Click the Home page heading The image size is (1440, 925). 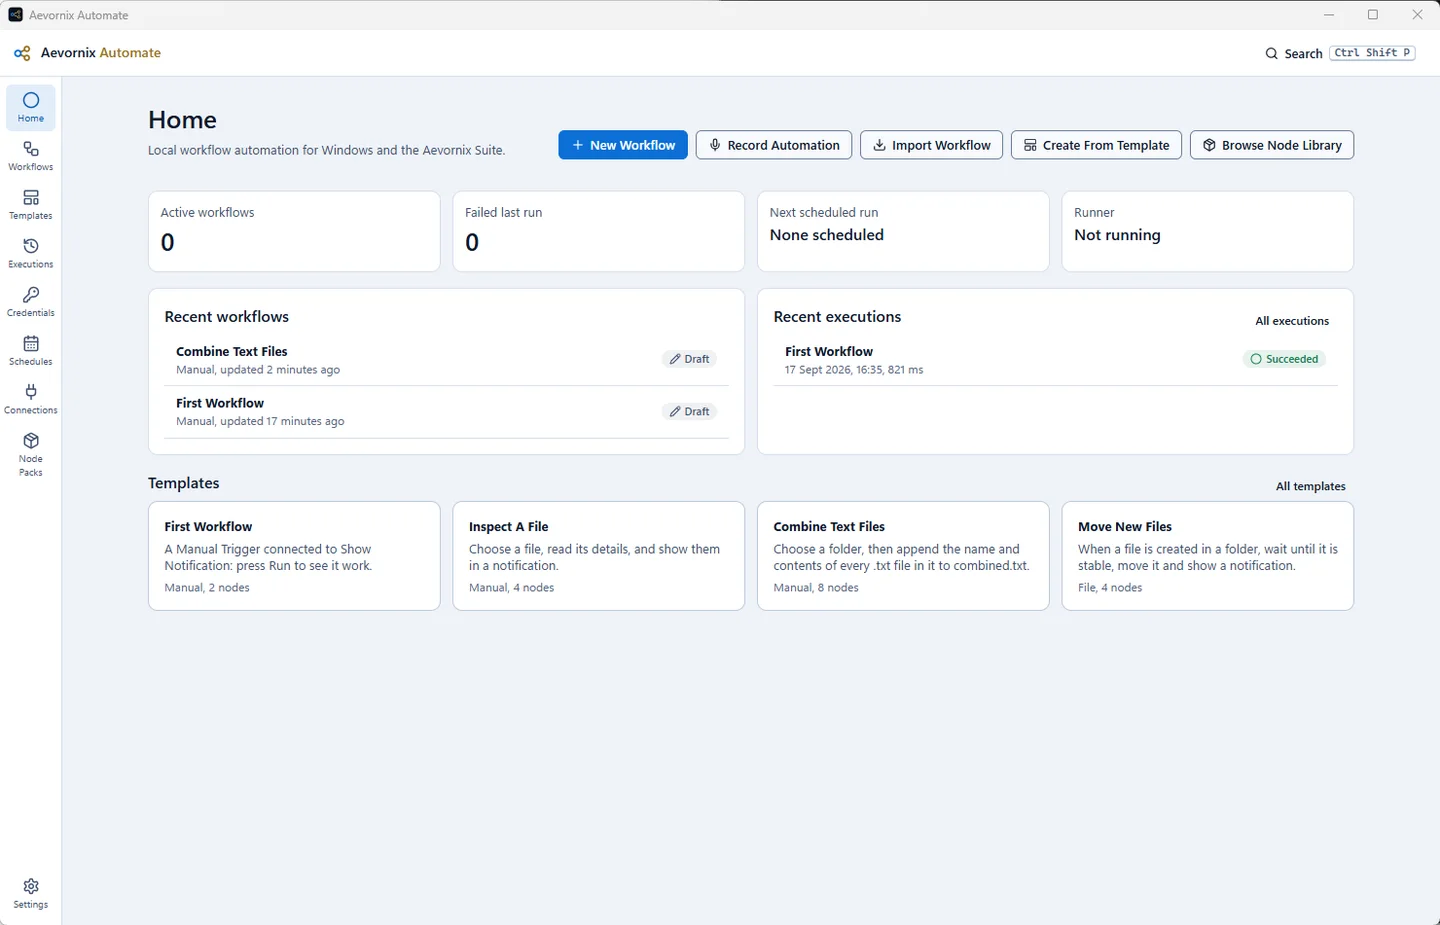[x=182, y=120]
